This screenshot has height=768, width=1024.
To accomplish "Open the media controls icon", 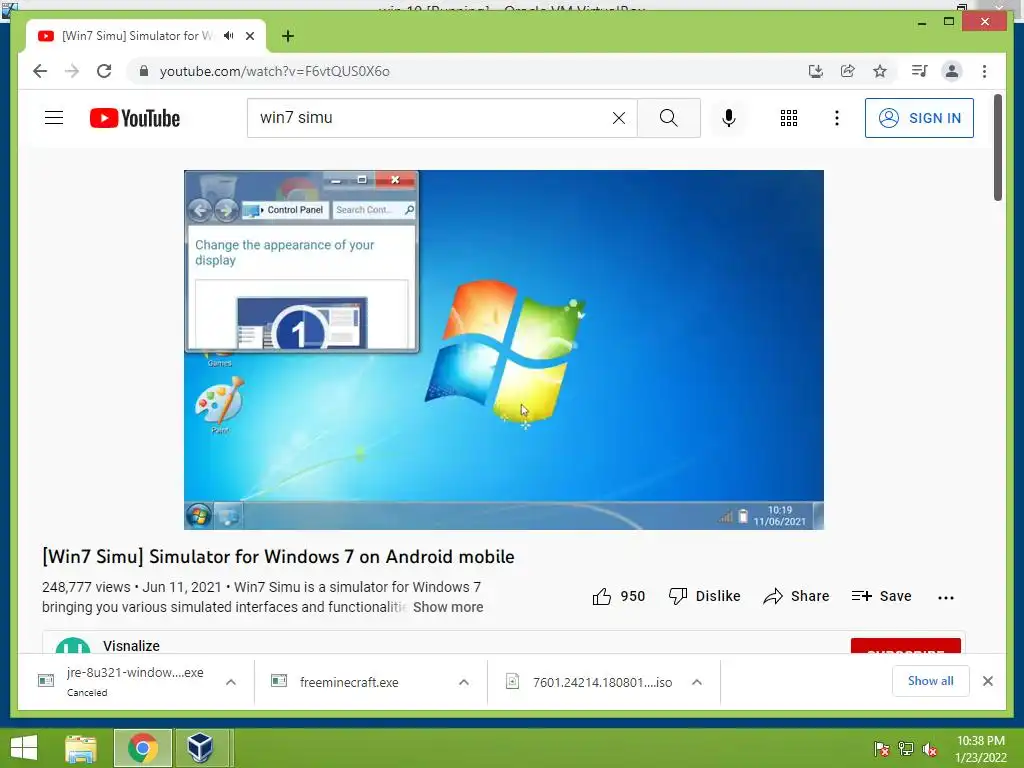I will coord(920,71).
